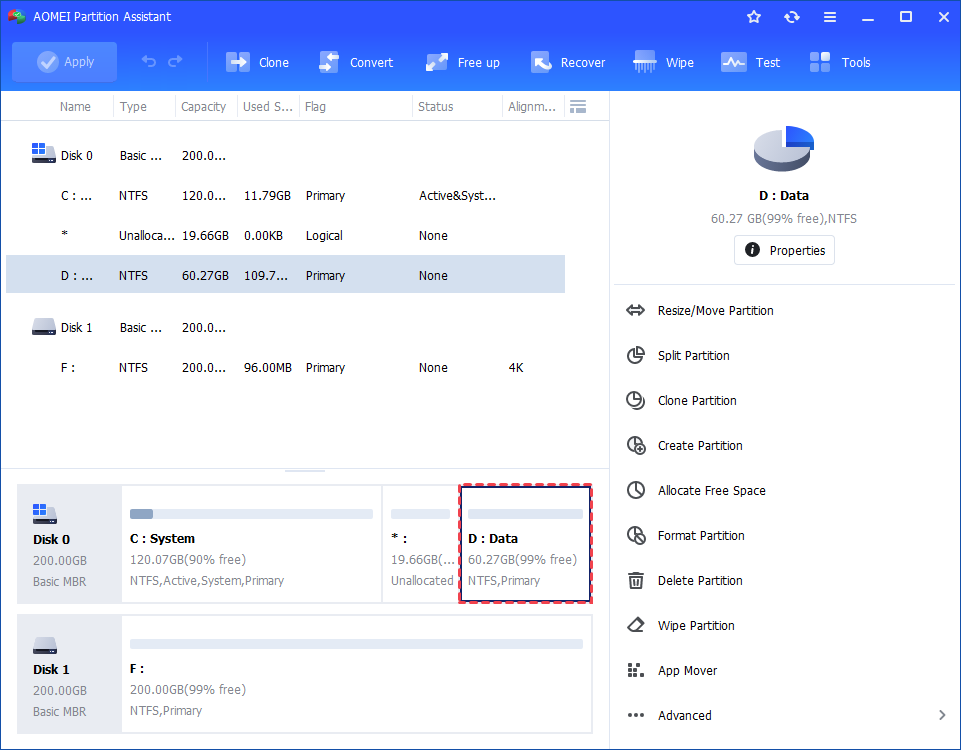The image size is (961, 750).
Task: Open the Test tool
Action: pyautogui.click(x=734, y=62)
